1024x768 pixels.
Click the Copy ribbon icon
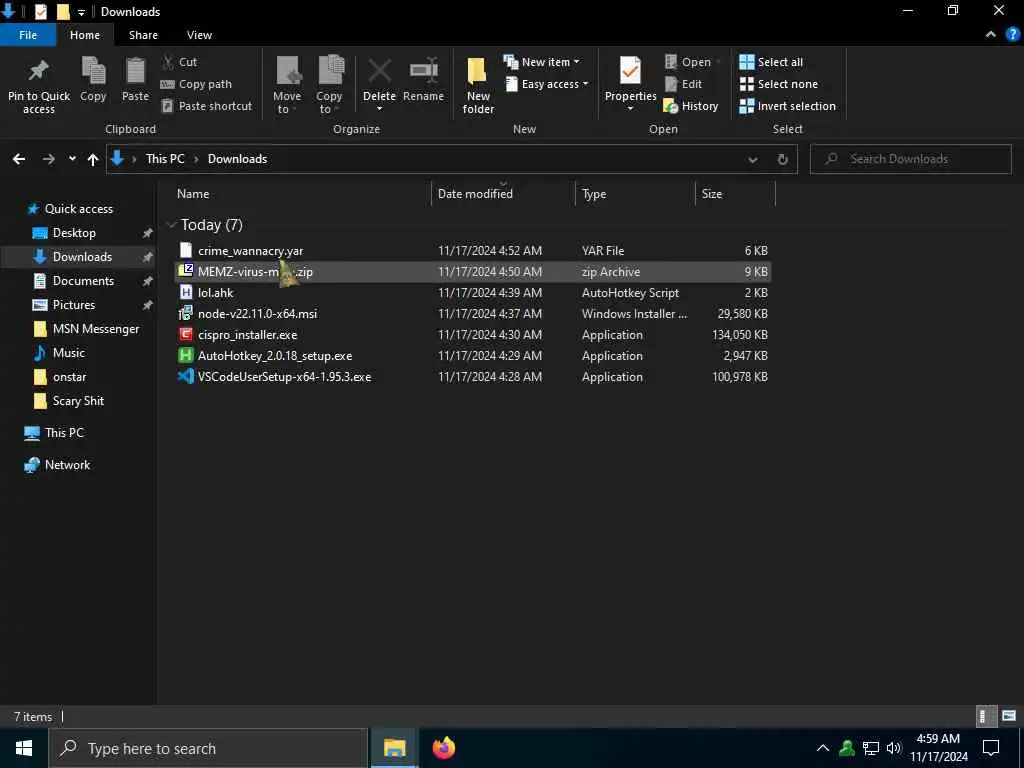point(93,71)
